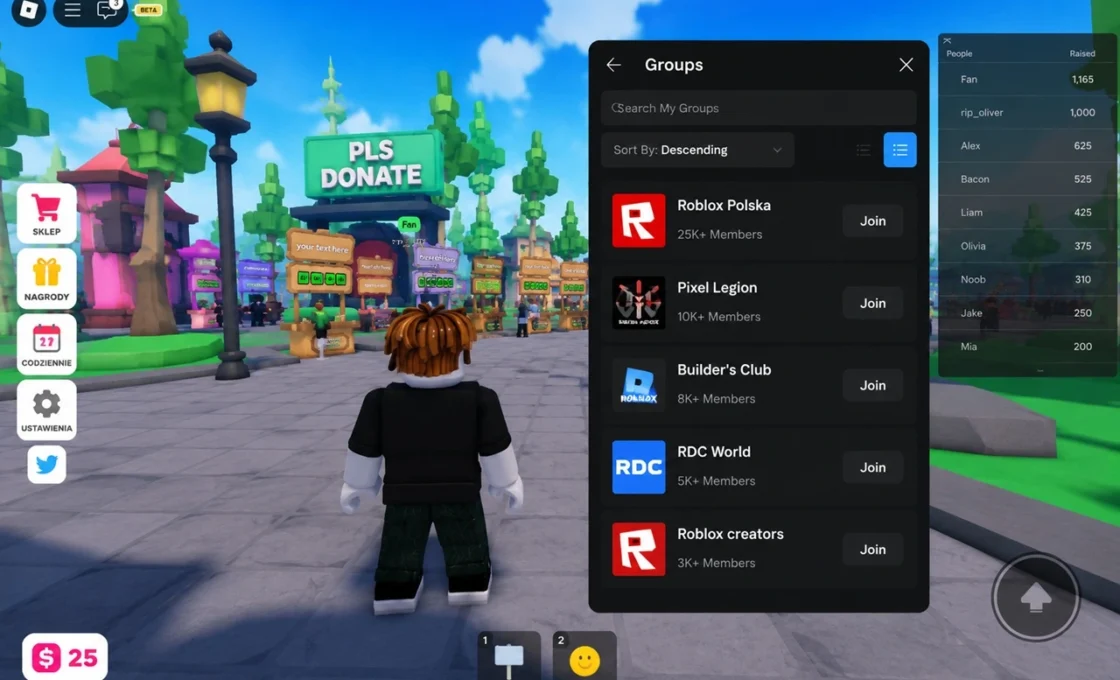Join the RDC World group
1120x680 pixels.
873,467
